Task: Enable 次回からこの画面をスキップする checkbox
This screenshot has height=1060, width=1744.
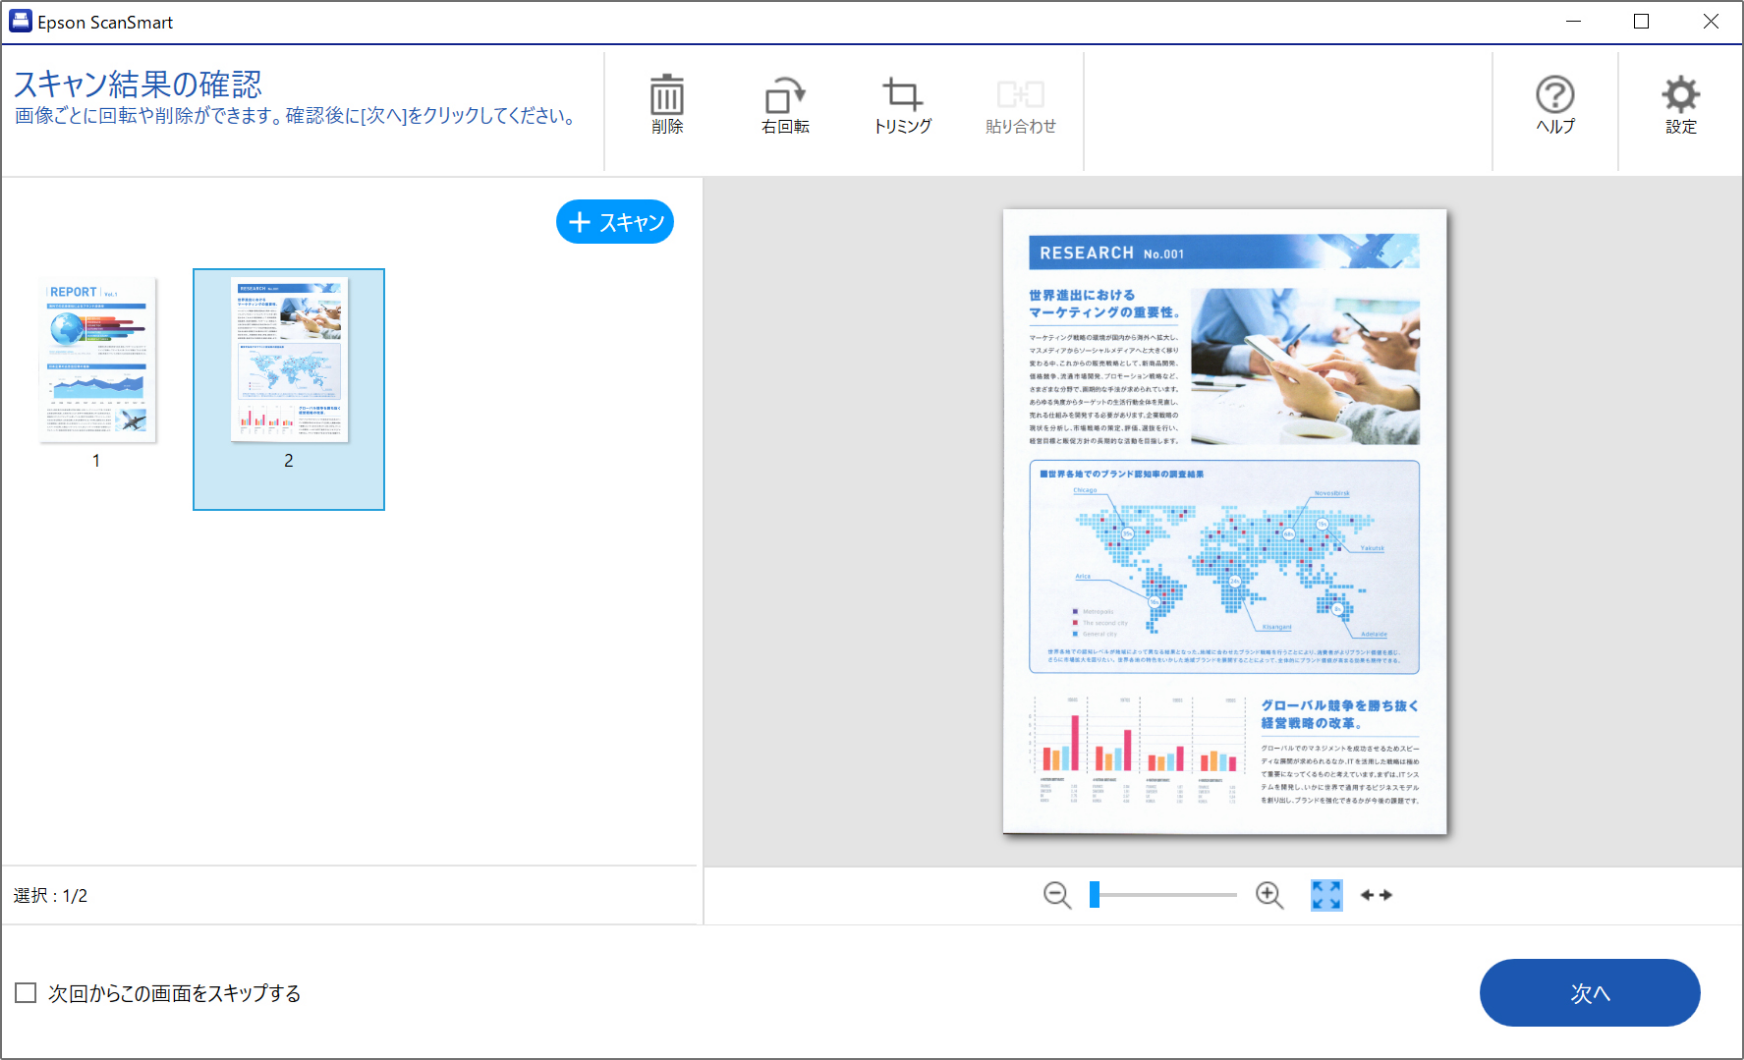Action: (x=26, y=993)
